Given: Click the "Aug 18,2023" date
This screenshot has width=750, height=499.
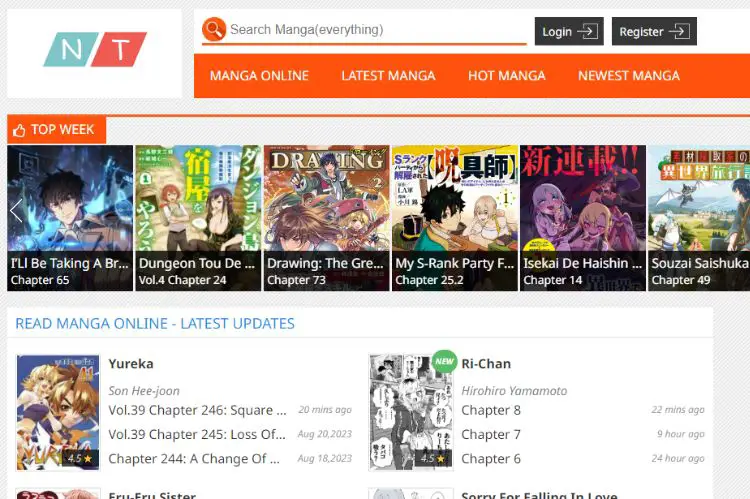Looking at the screenshot, I should (x=324, y=458).
